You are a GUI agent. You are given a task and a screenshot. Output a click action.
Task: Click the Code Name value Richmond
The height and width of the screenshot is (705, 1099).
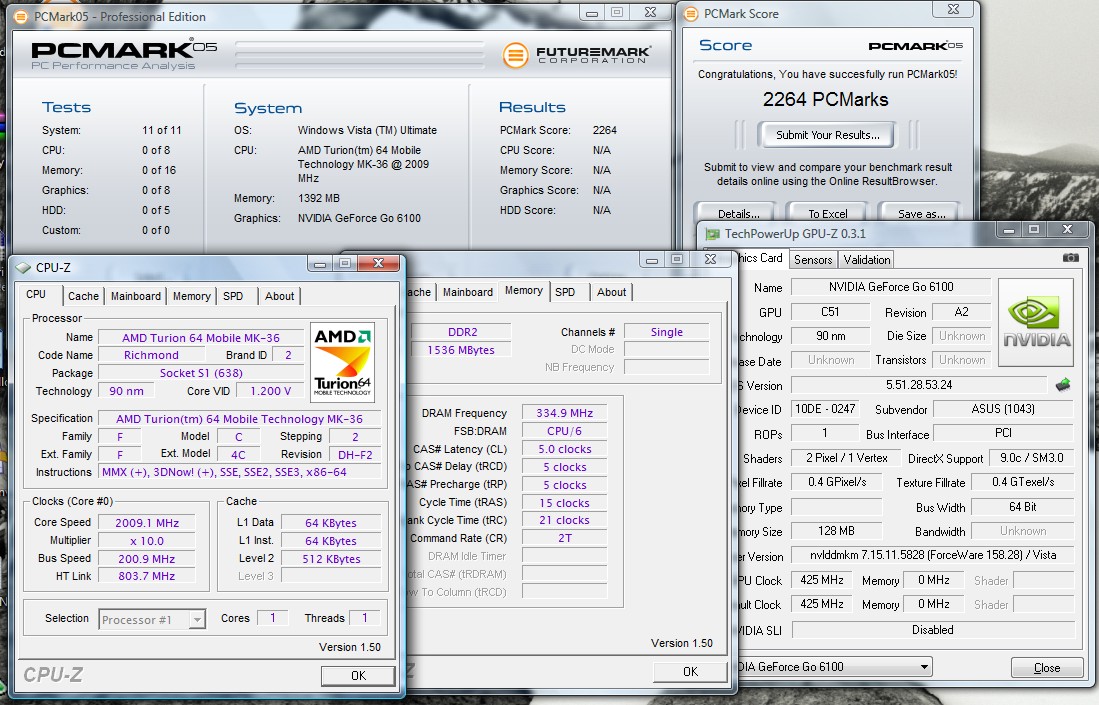pyautogui.click(x=151, y=355)
